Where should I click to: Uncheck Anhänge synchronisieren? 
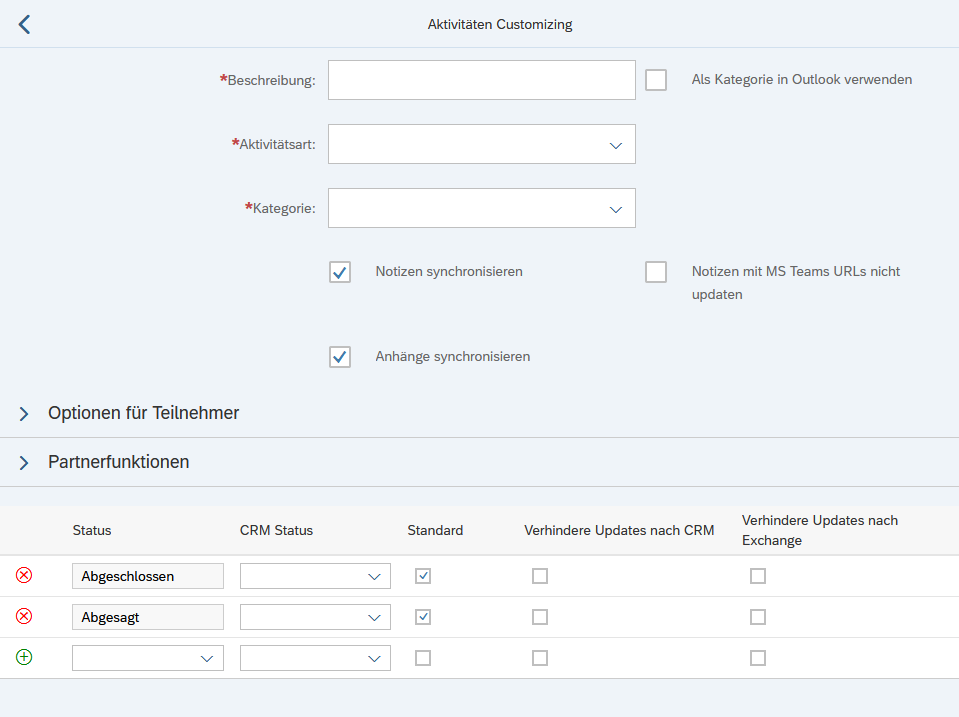click(x=340, y=357)
